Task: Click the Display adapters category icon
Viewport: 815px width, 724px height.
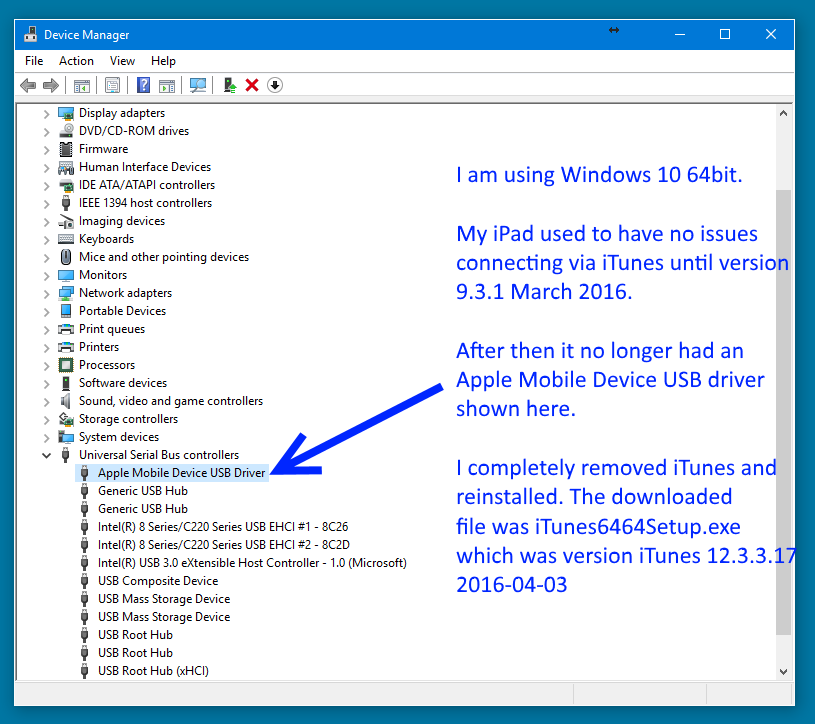Action: 66,113
